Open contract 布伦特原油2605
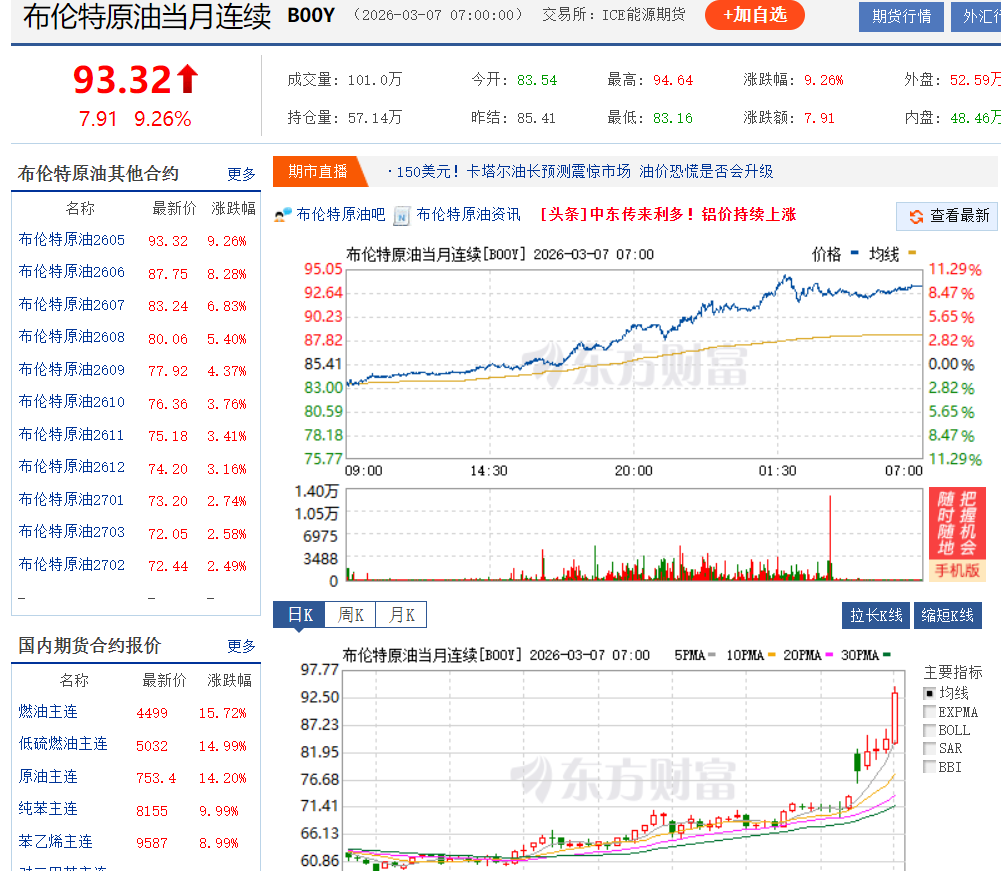Viewport: 1001px width, 871px height. [72, 240]
